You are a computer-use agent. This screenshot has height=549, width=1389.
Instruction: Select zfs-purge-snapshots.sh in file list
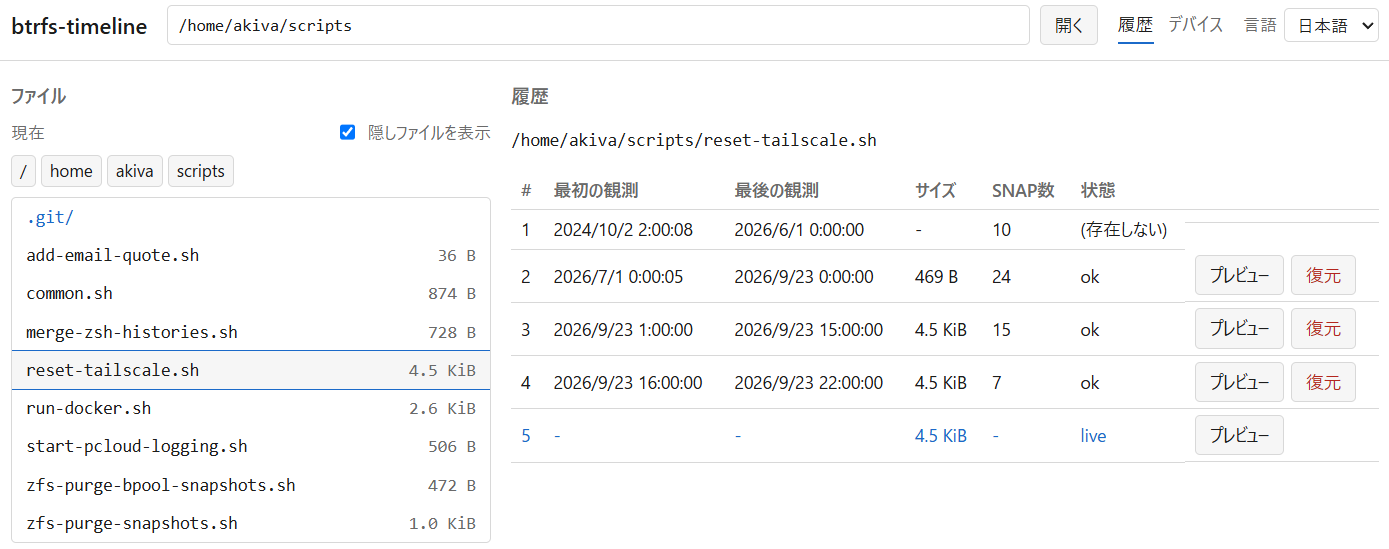(251, 523)
